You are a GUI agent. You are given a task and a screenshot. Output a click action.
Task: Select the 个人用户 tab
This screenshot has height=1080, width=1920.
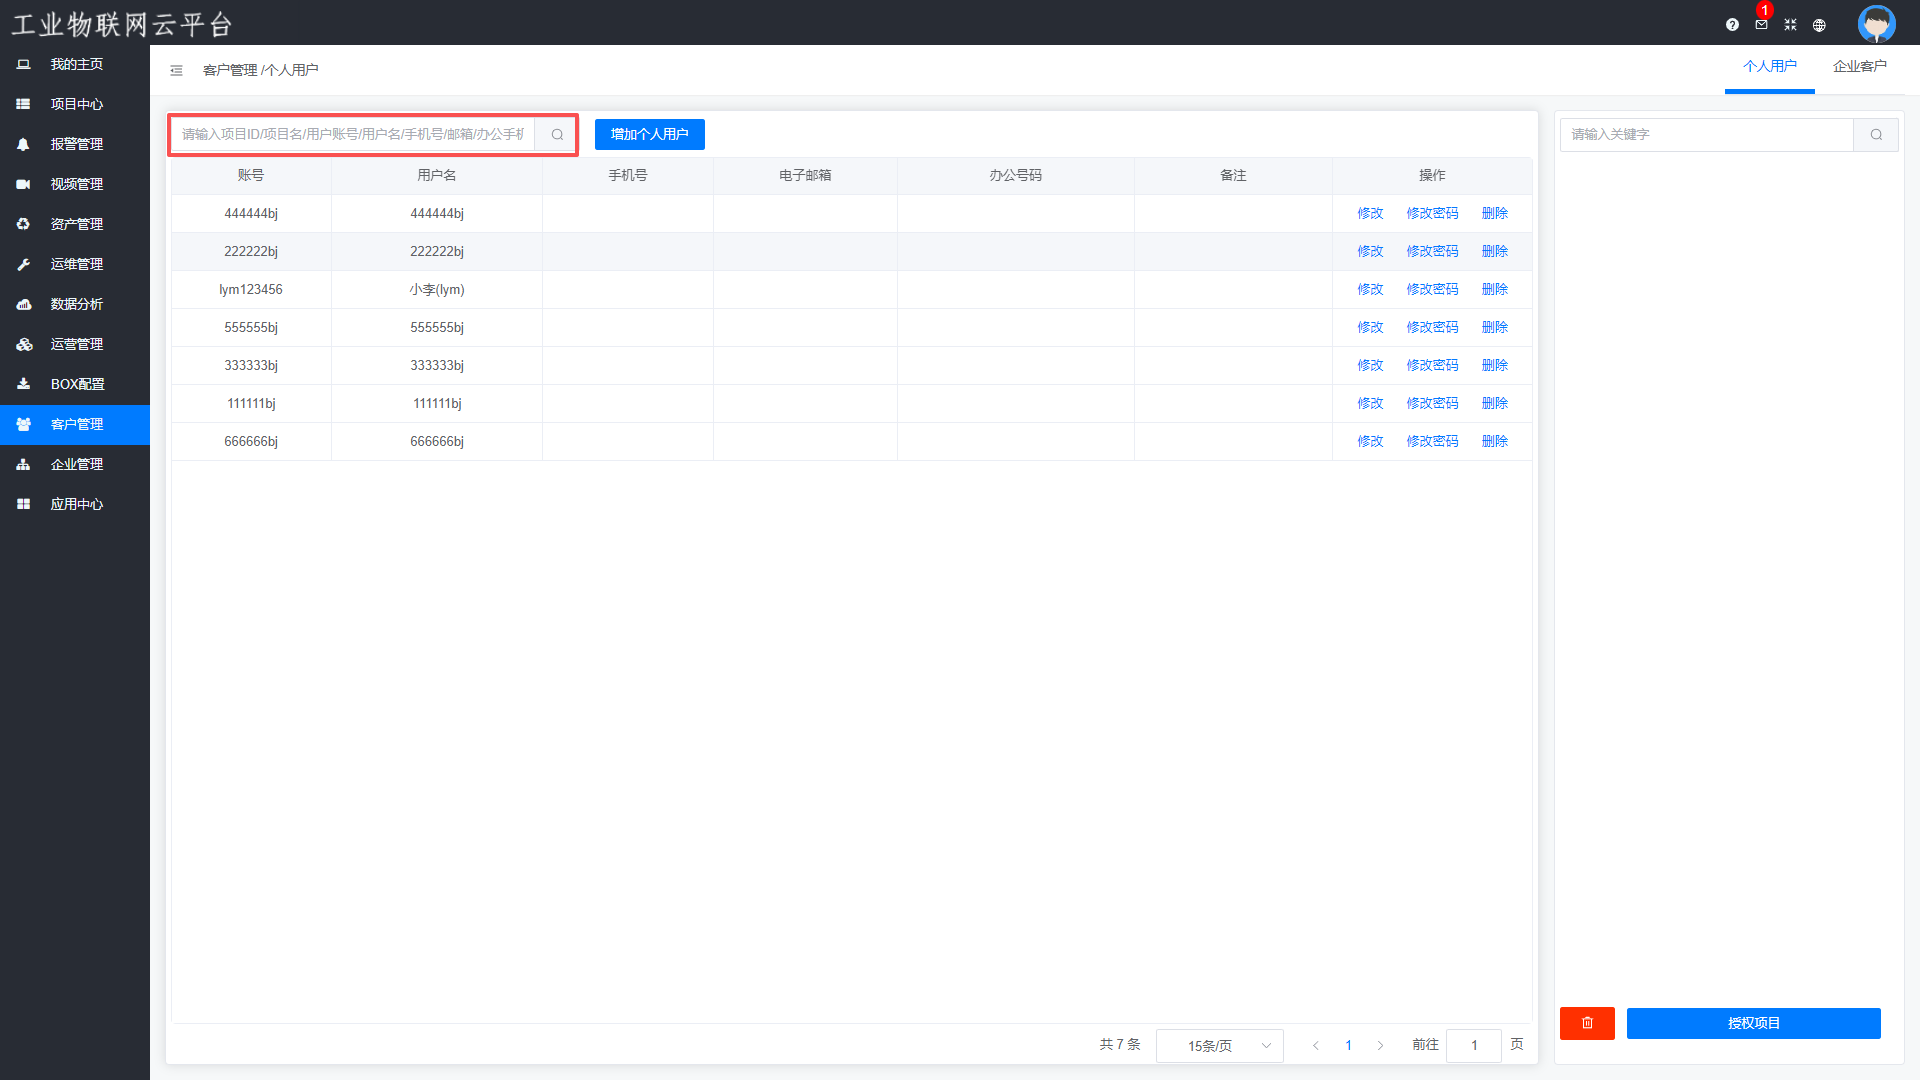[1769, 66]
